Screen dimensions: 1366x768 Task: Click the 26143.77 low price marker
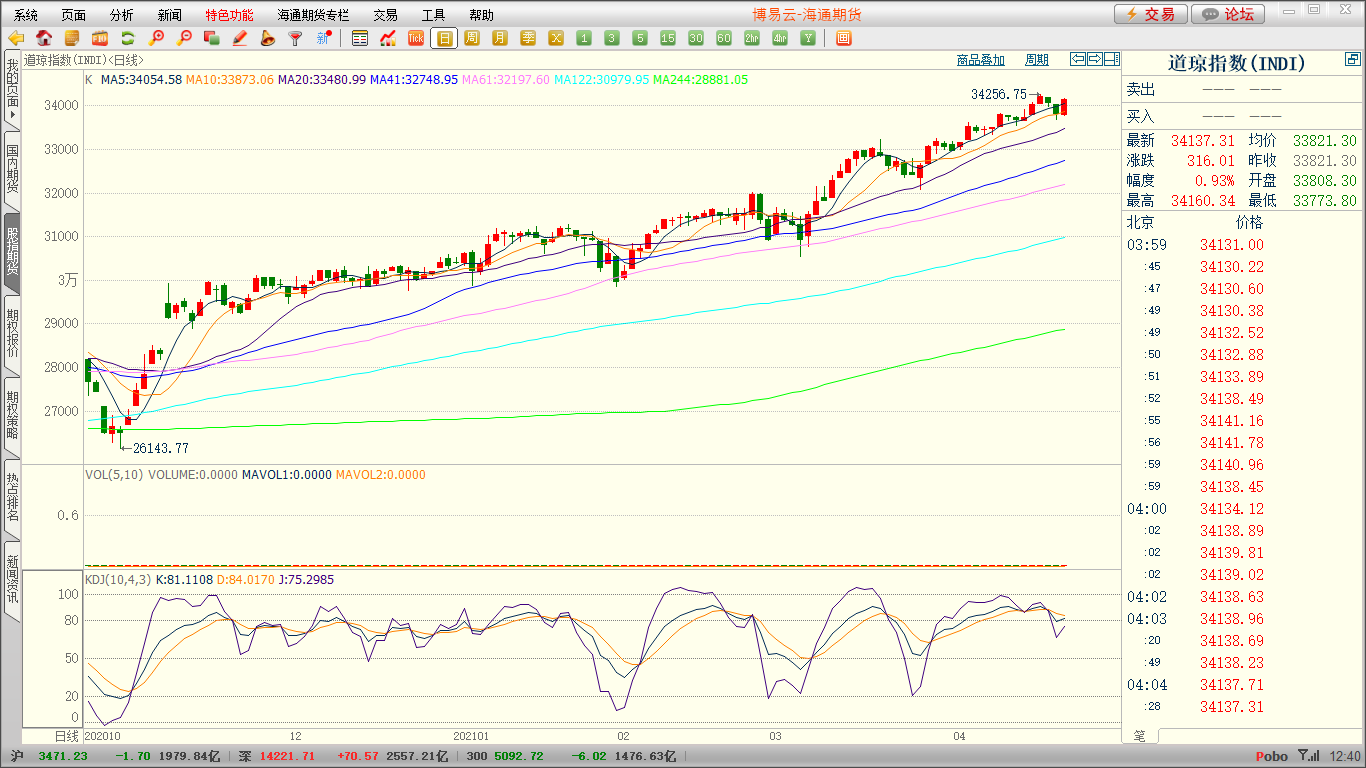[x=161, y=448]
